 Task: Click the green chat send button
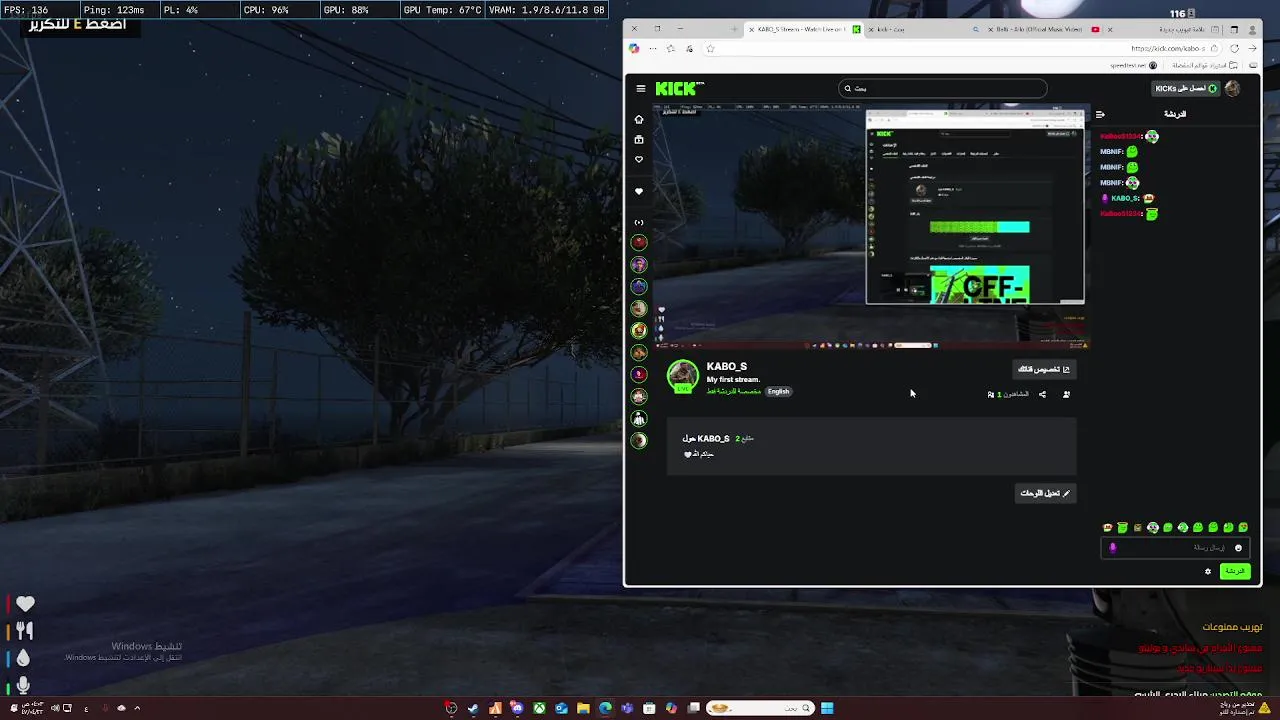pos(1235,571)
